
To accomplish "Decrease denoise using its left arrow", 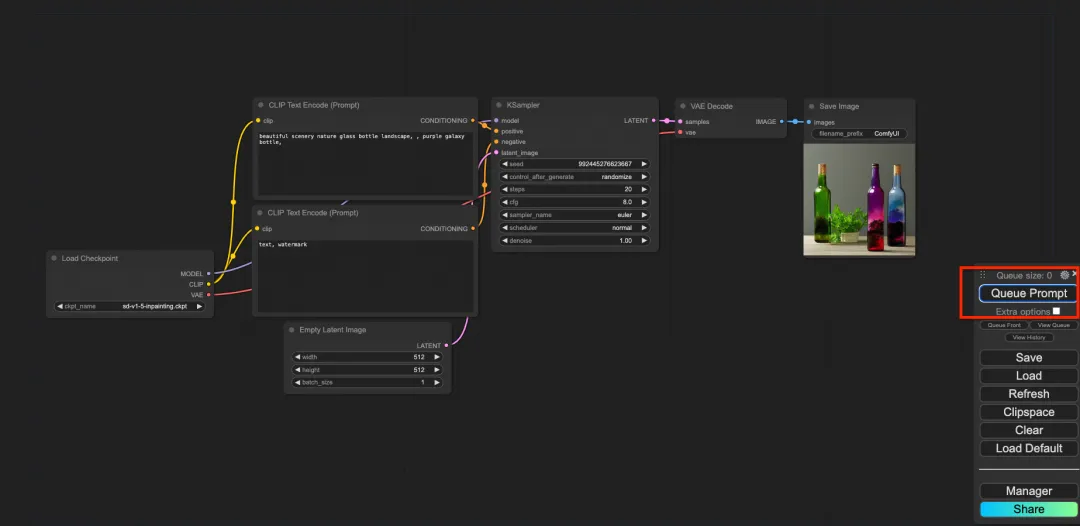I will [x=505, y=241].
